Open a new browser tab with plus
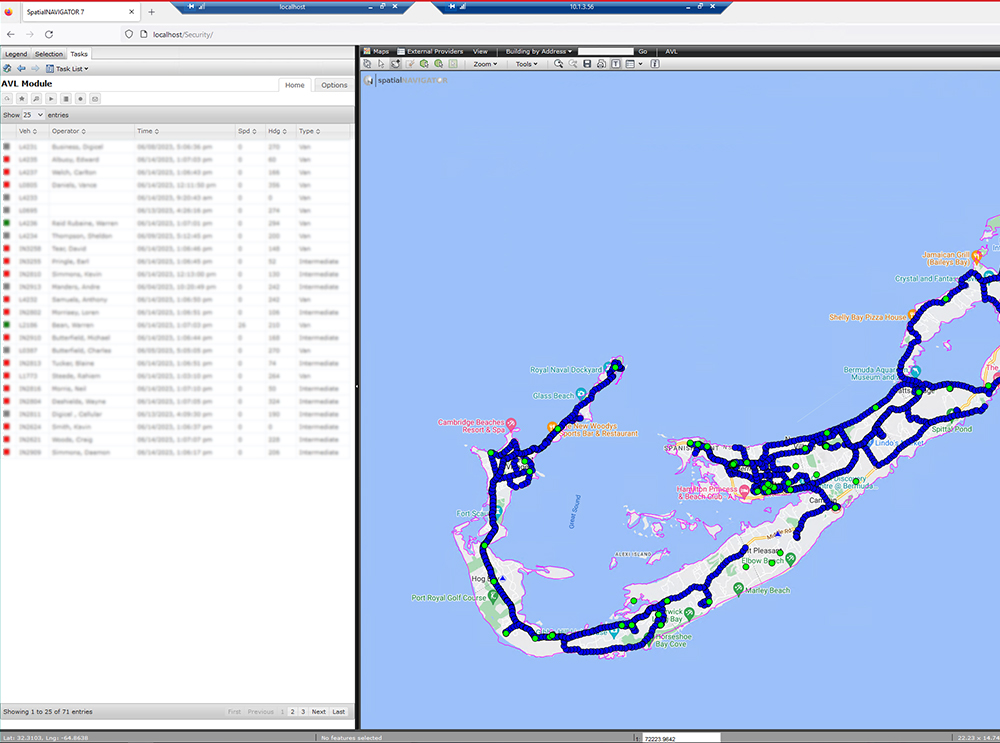Viewport: 1000px width, 743px height. pos(151,11)
